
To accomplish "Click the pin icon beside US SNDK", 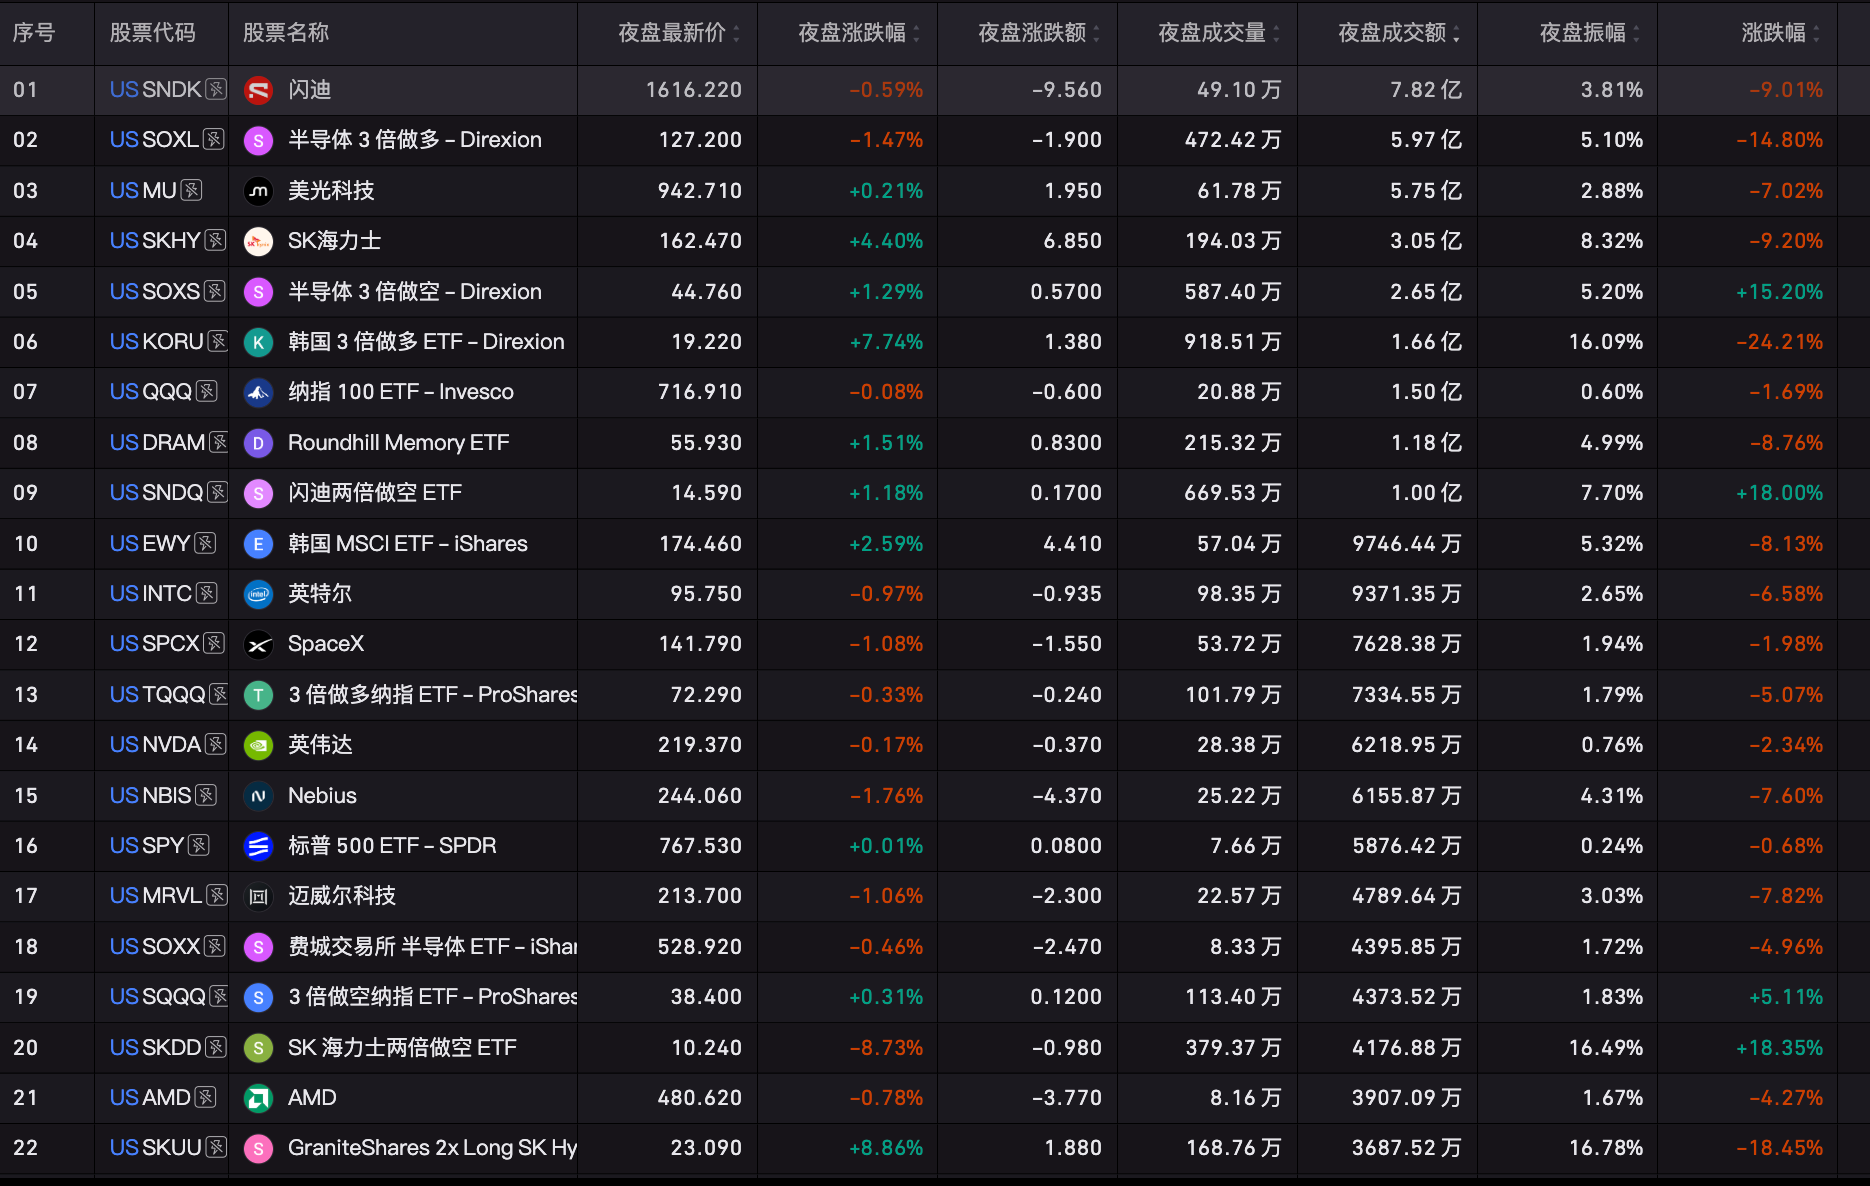I will pos(215,90).
